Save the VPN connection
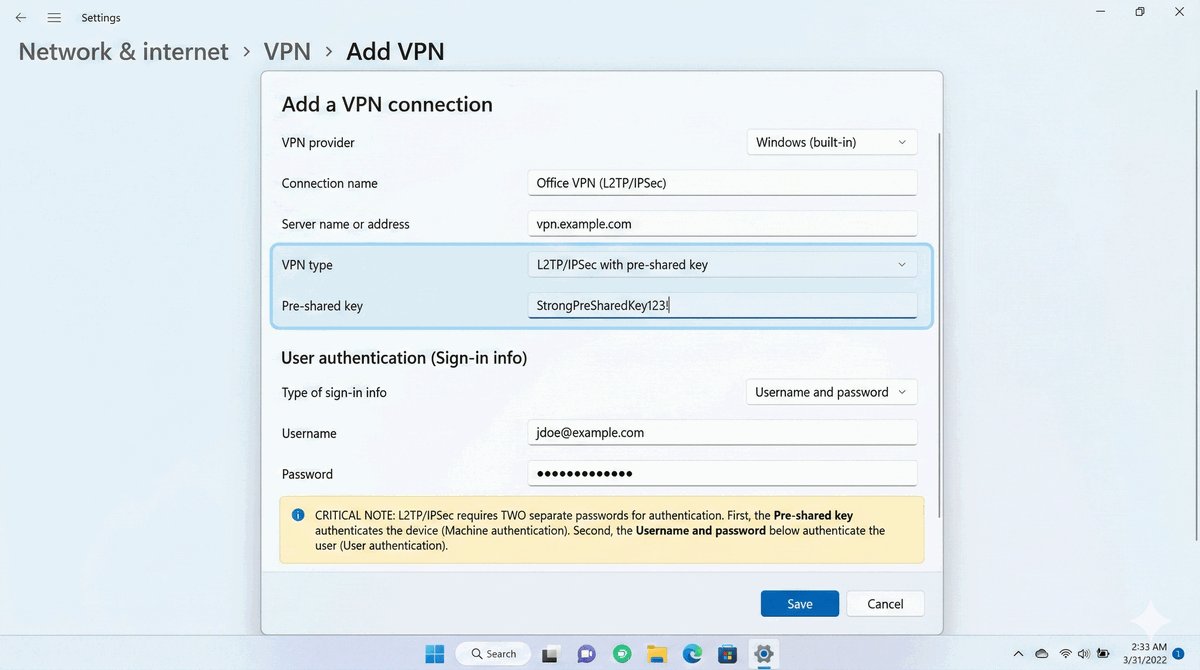 (x=799, y=604)
